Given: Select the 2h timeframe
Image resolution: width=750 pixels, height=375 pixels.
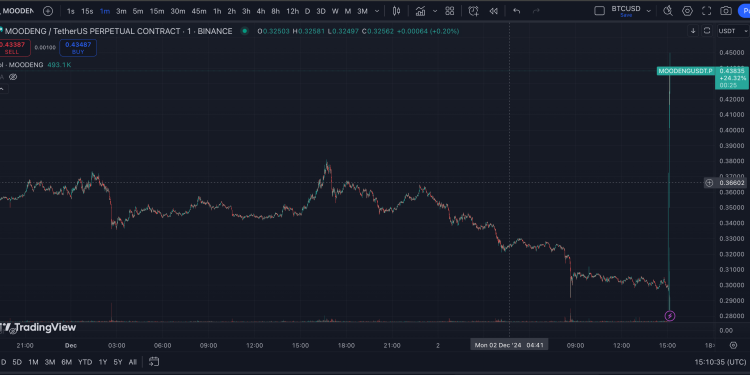Looking at the screenshot, I should pyautogui.click(x=232, y=11).
